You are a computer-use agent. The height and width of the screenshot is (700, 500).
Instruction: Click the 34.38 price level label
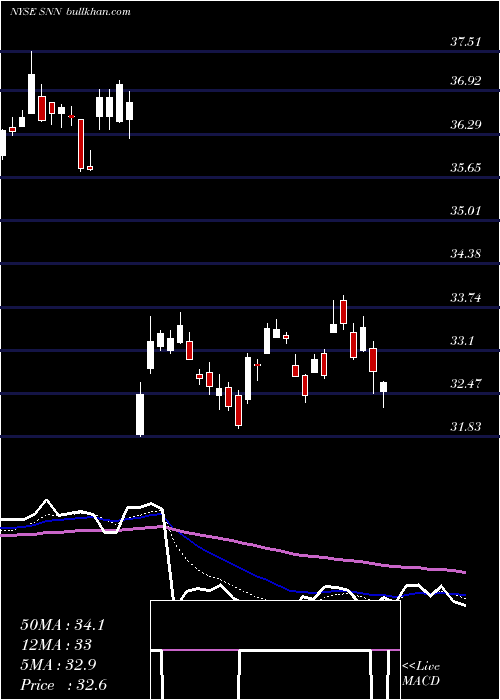pos(465,254)
